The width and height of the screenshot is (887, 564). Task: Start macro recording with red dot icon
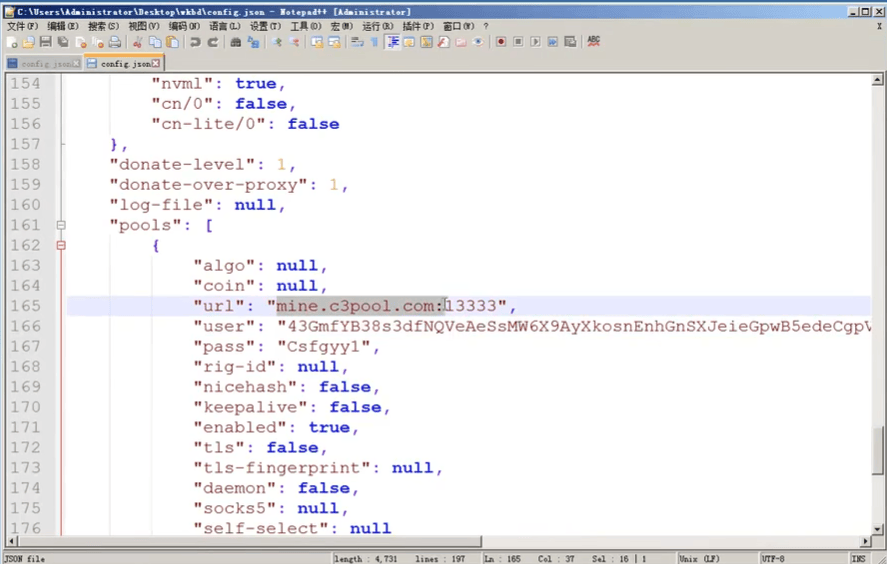501,42
